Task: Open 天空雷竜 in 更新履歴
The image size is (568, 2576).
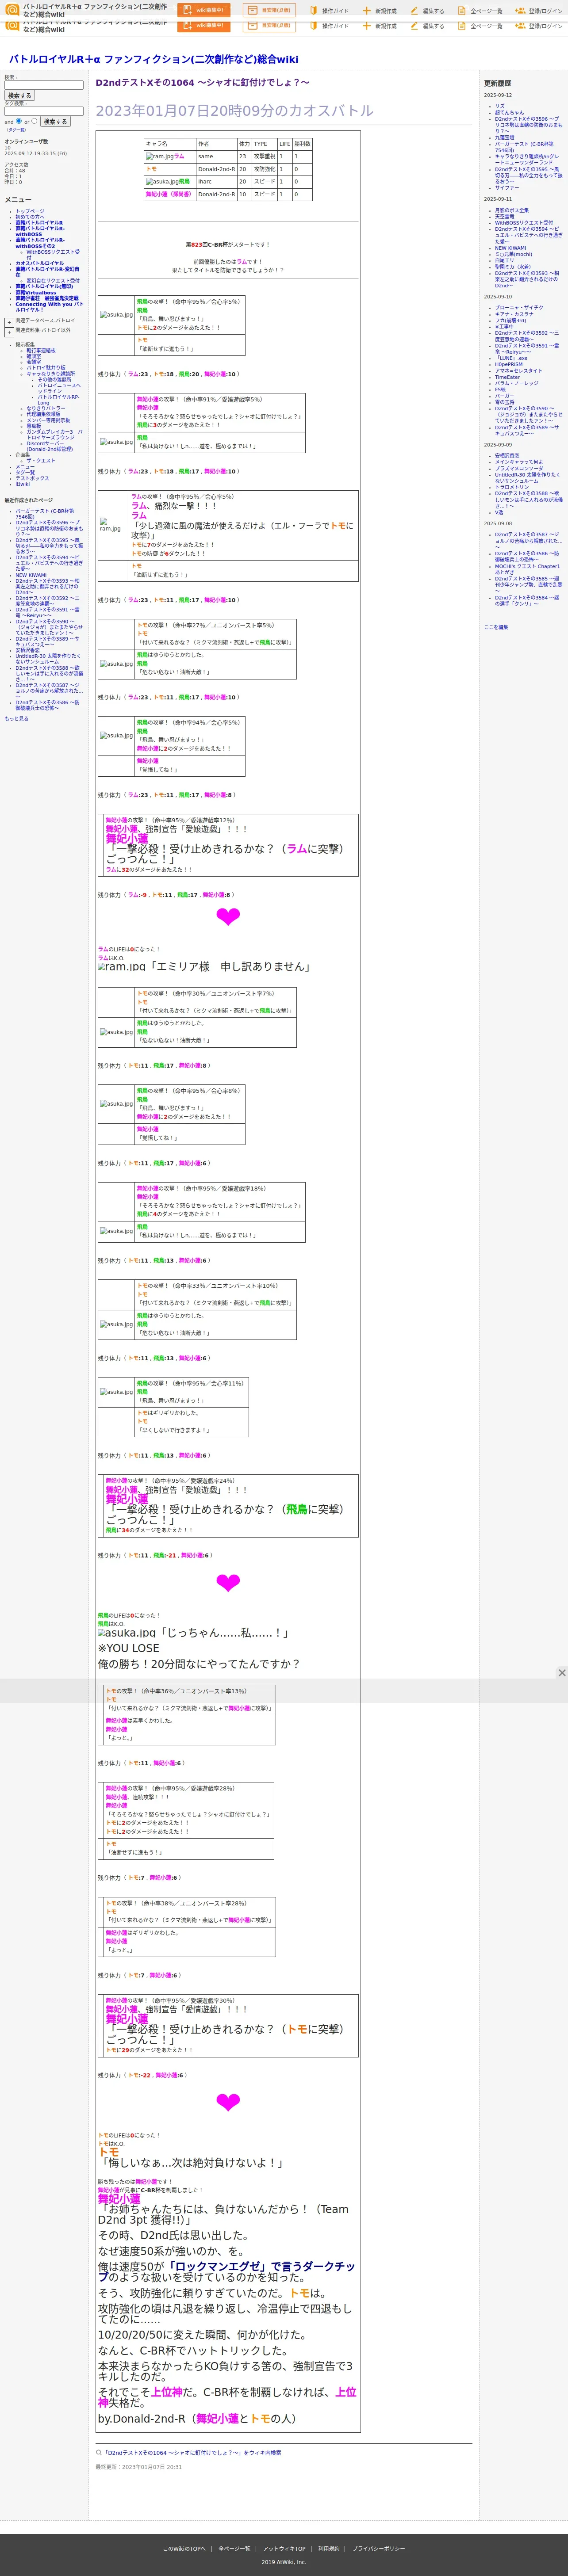Action: tap(505, 216)
